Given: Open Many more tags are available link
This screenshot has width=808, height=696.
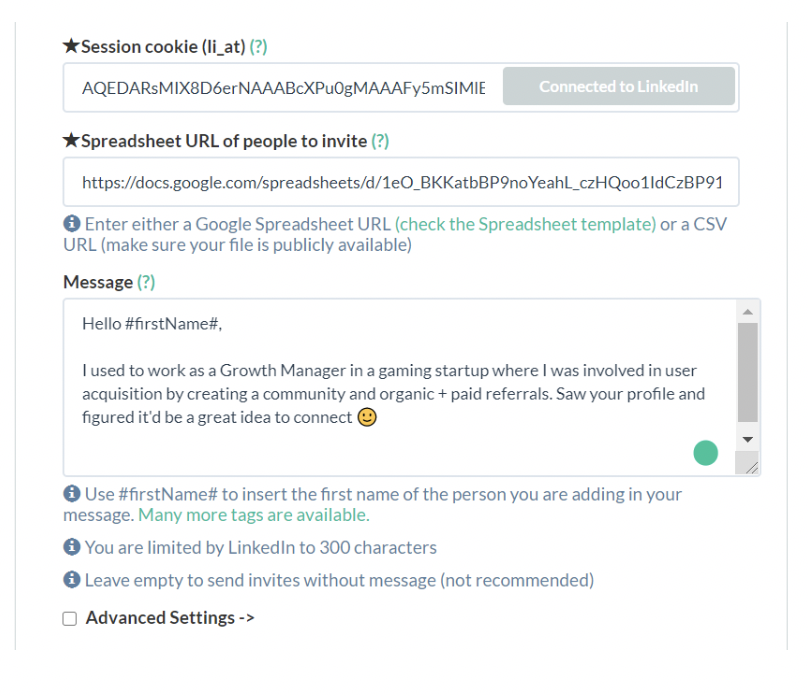Looking at the screenshot, I should [254, 515].
